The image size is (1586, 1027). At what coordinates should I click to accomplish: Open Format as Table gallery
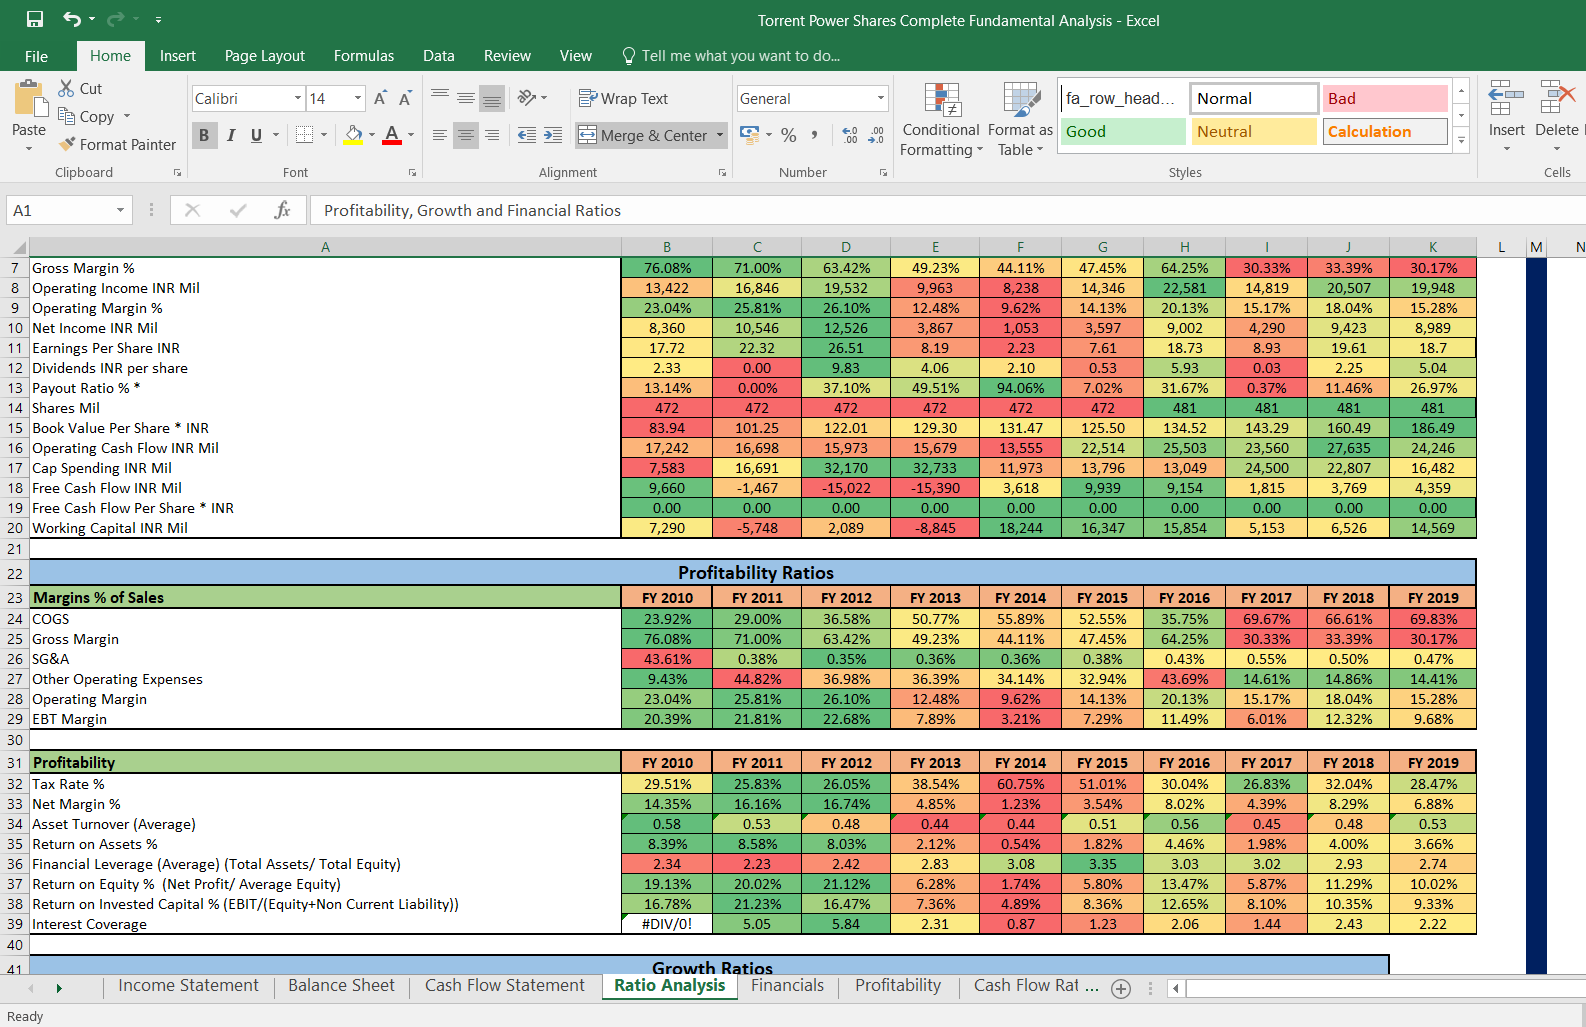(x=1020, y=119)
